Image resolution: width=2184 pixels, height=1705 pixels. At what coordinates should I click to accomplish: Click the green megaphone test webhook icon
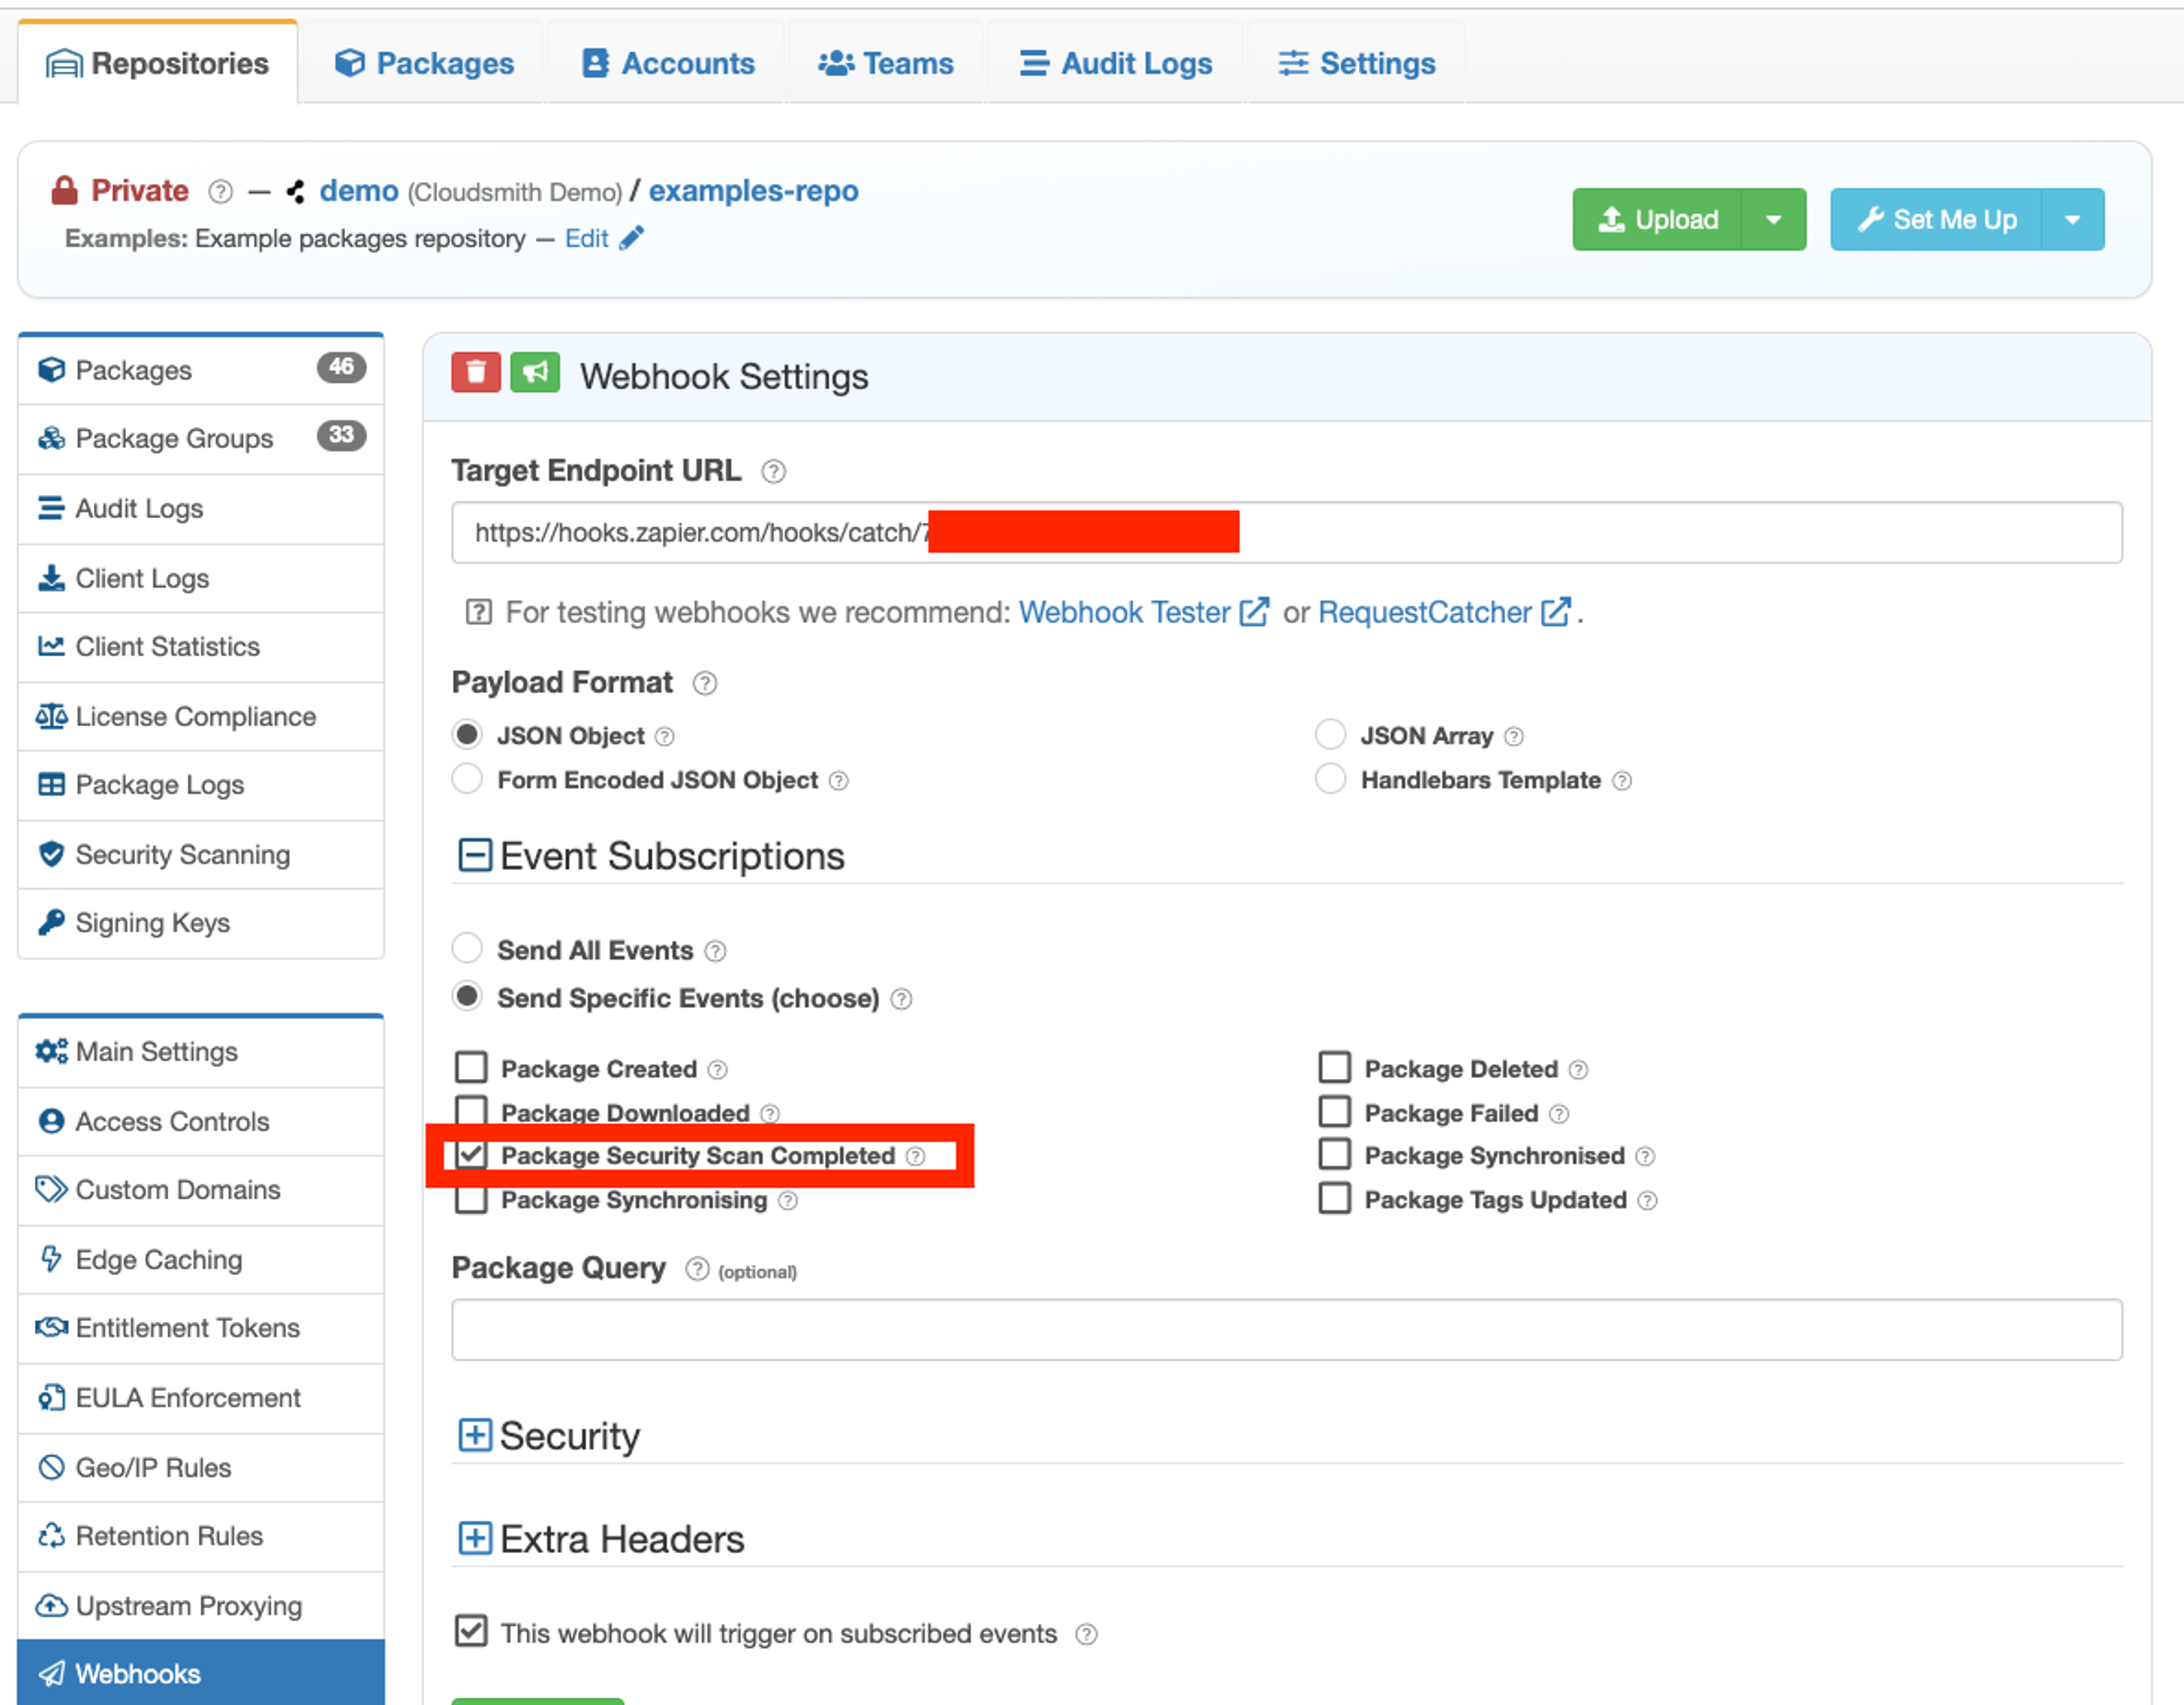(535, 373)
